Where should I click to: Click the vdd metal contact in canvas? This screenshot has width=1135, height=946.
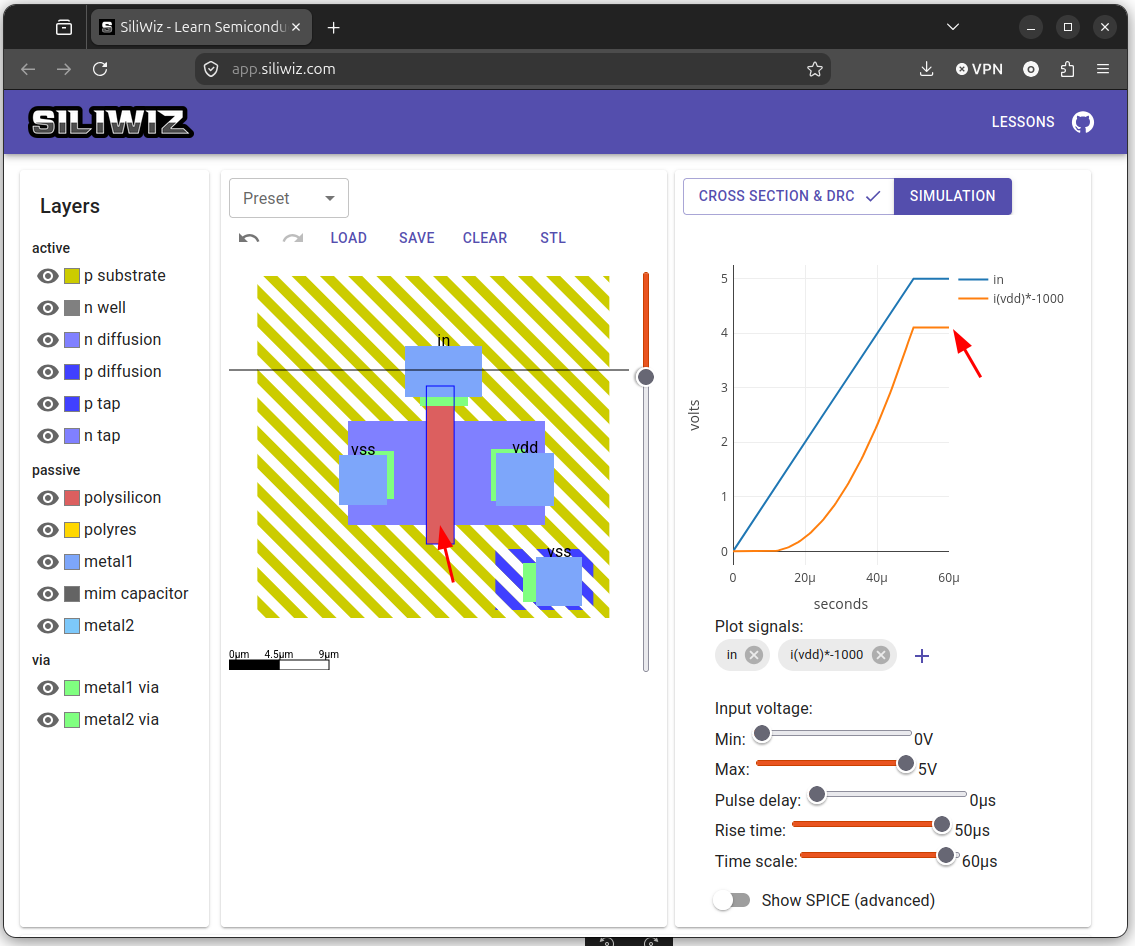pyautogui.click(x=524, y=479)
